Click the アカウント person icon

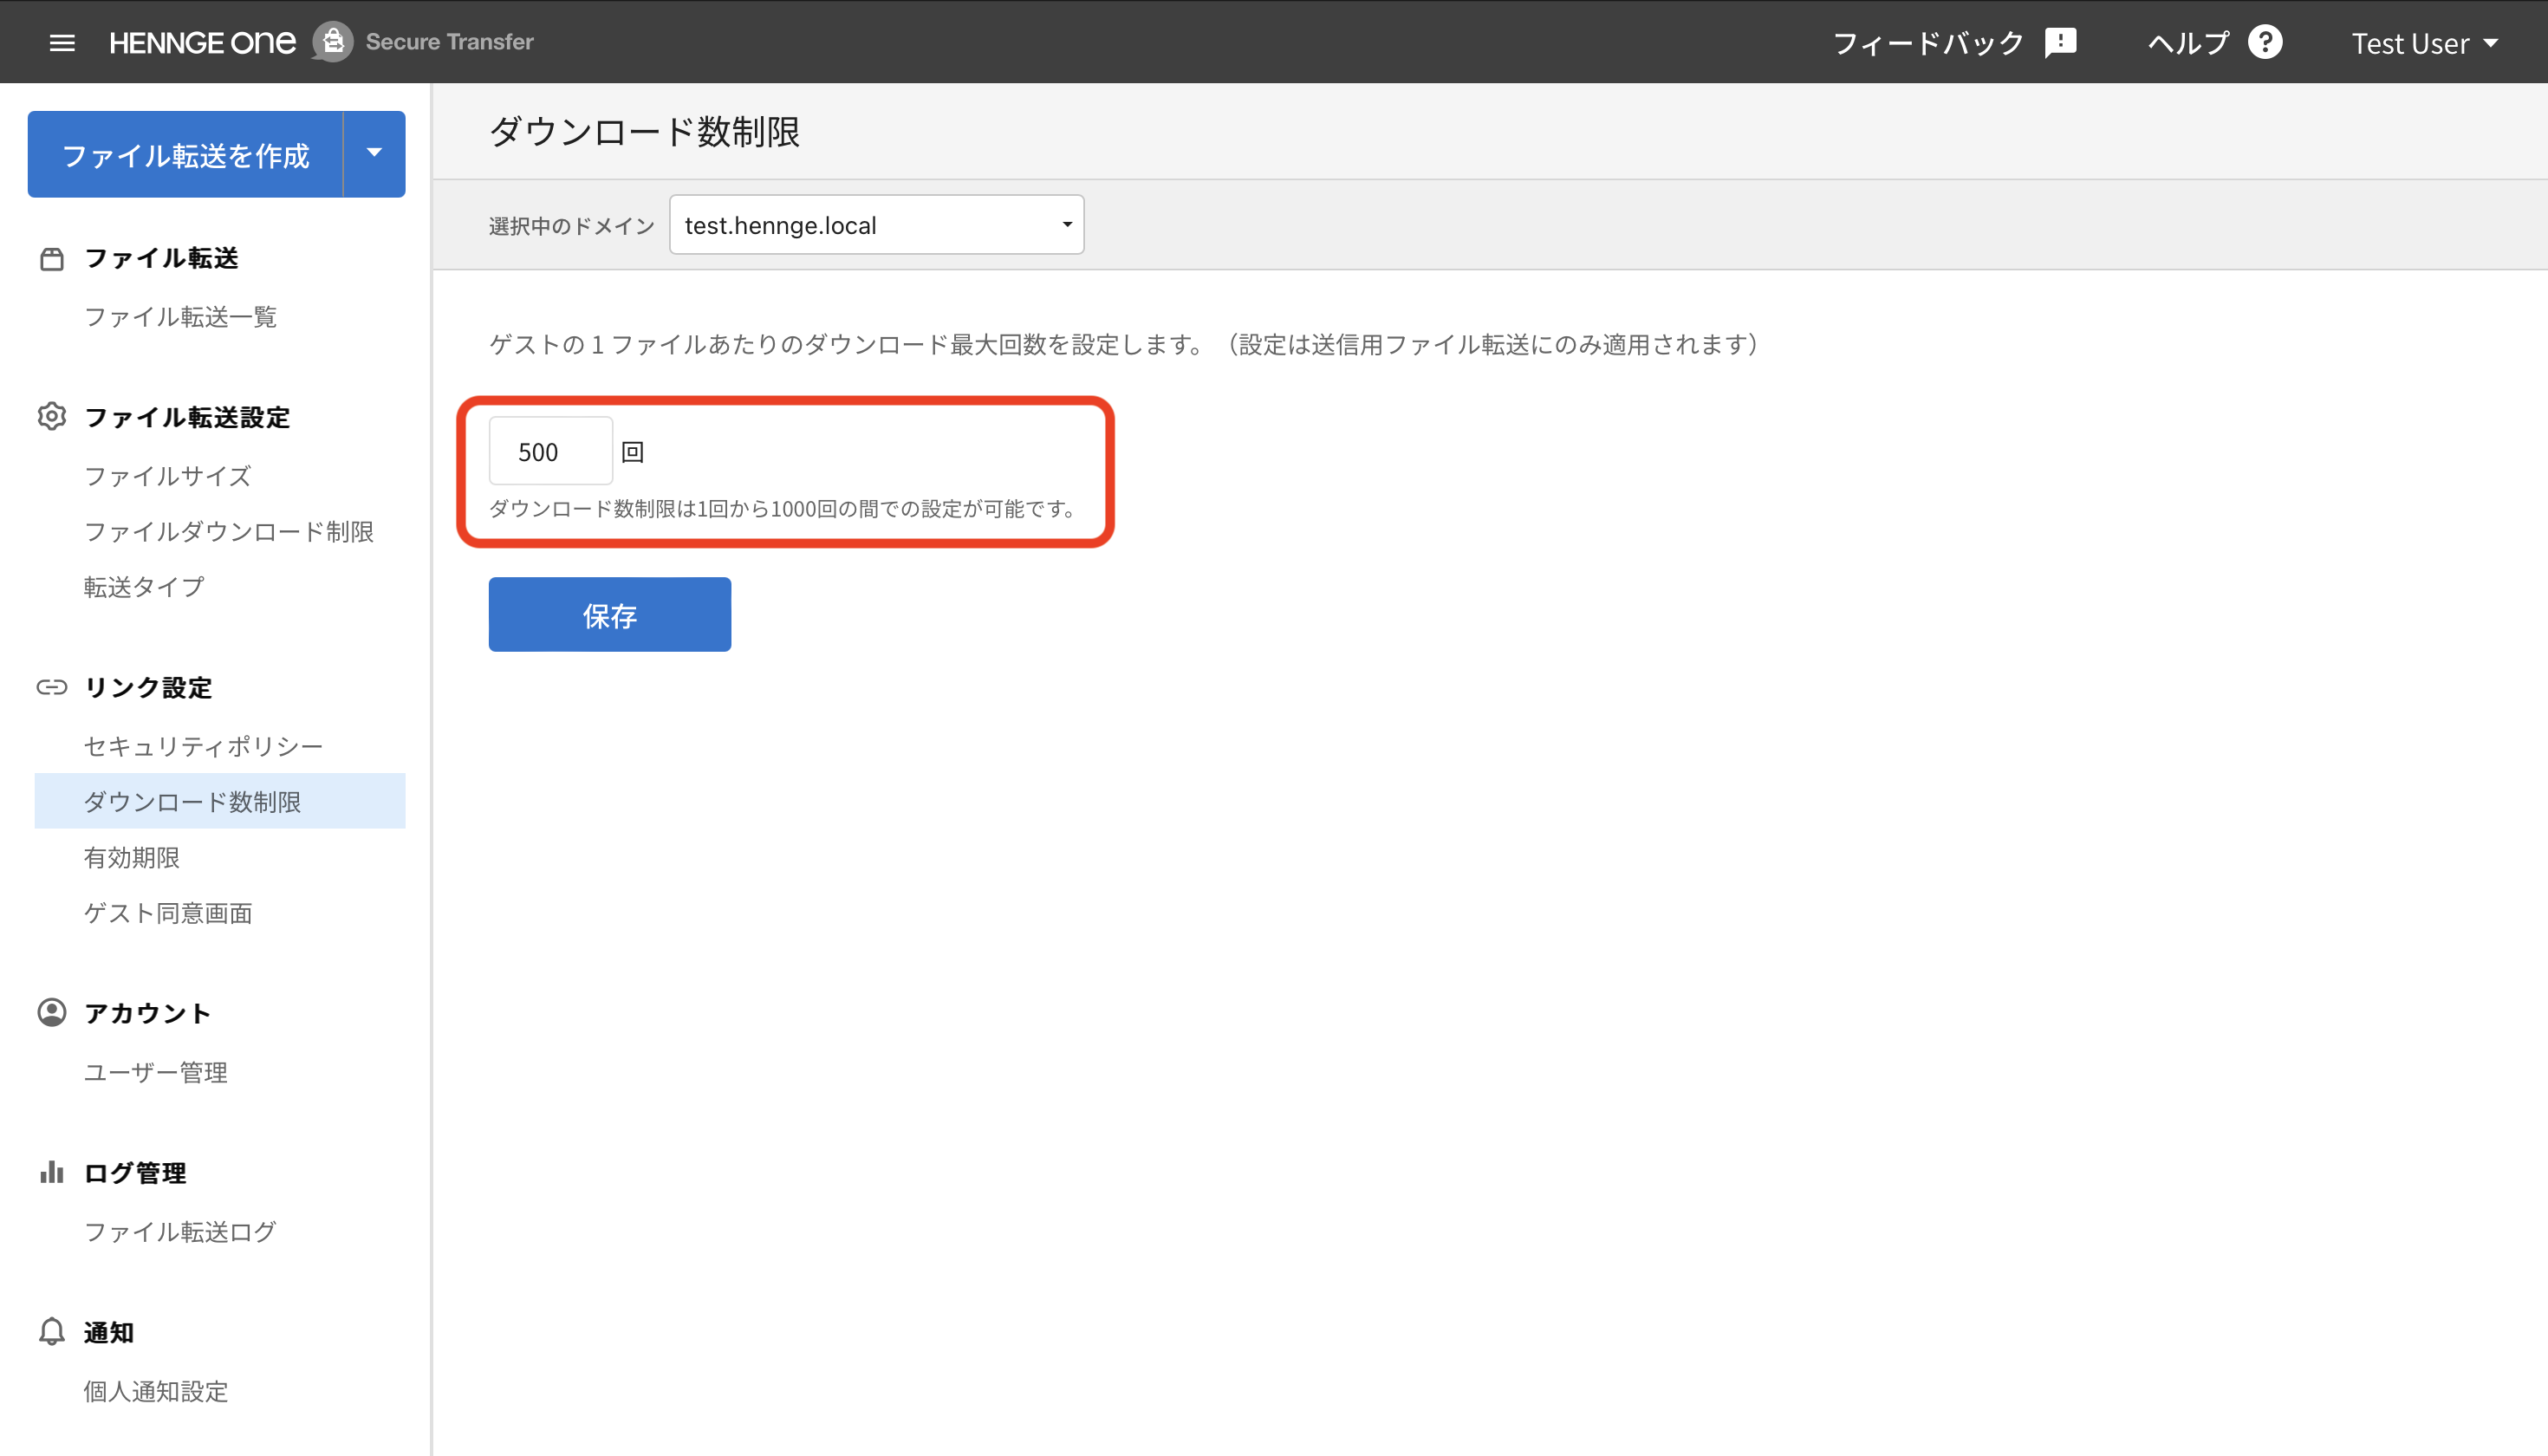click(51, 1012)
